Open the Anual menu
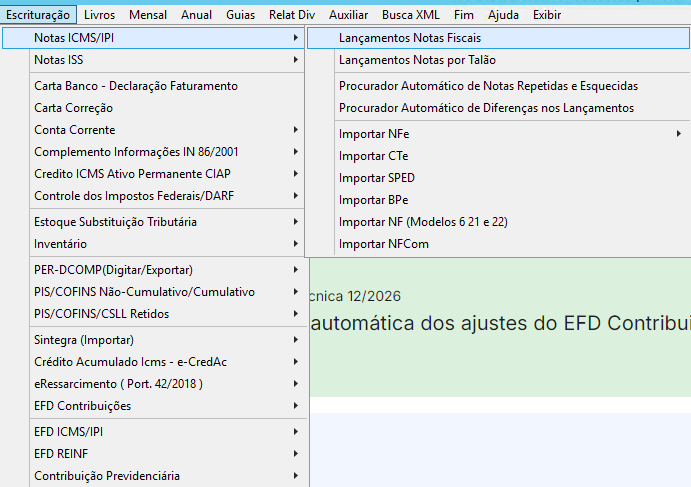The image size is (691, 487). (197, 15)
